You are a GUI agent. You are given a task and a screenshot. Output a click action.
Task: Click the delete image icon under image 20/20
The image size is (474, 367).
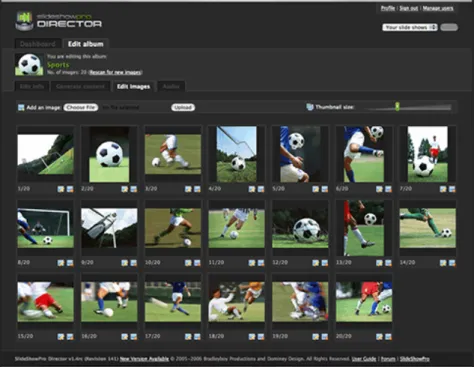pyautogui.click(x=388, y=337)
